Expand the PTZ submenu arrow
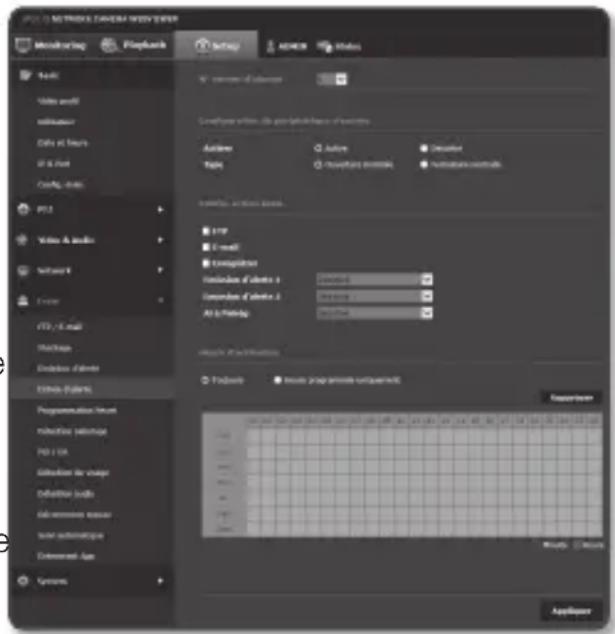 [159, 210]
